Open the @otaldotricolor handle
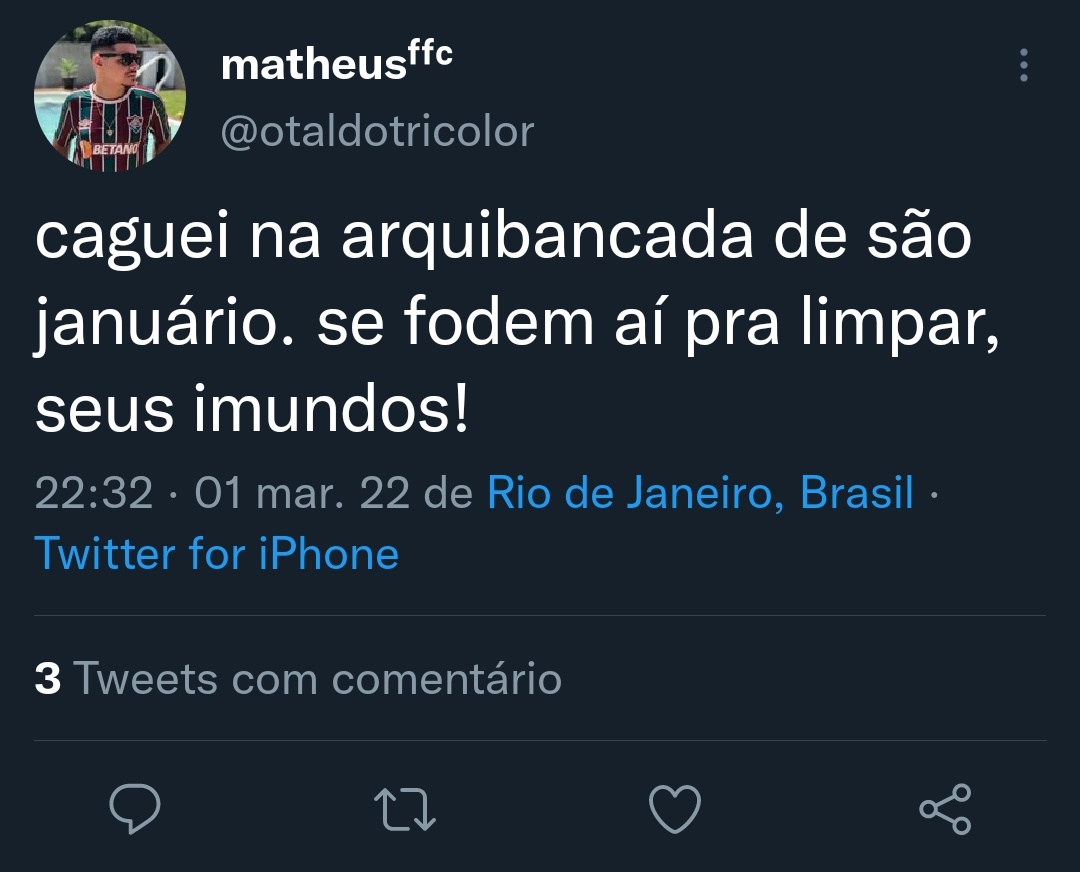 [x=377, y=131]
